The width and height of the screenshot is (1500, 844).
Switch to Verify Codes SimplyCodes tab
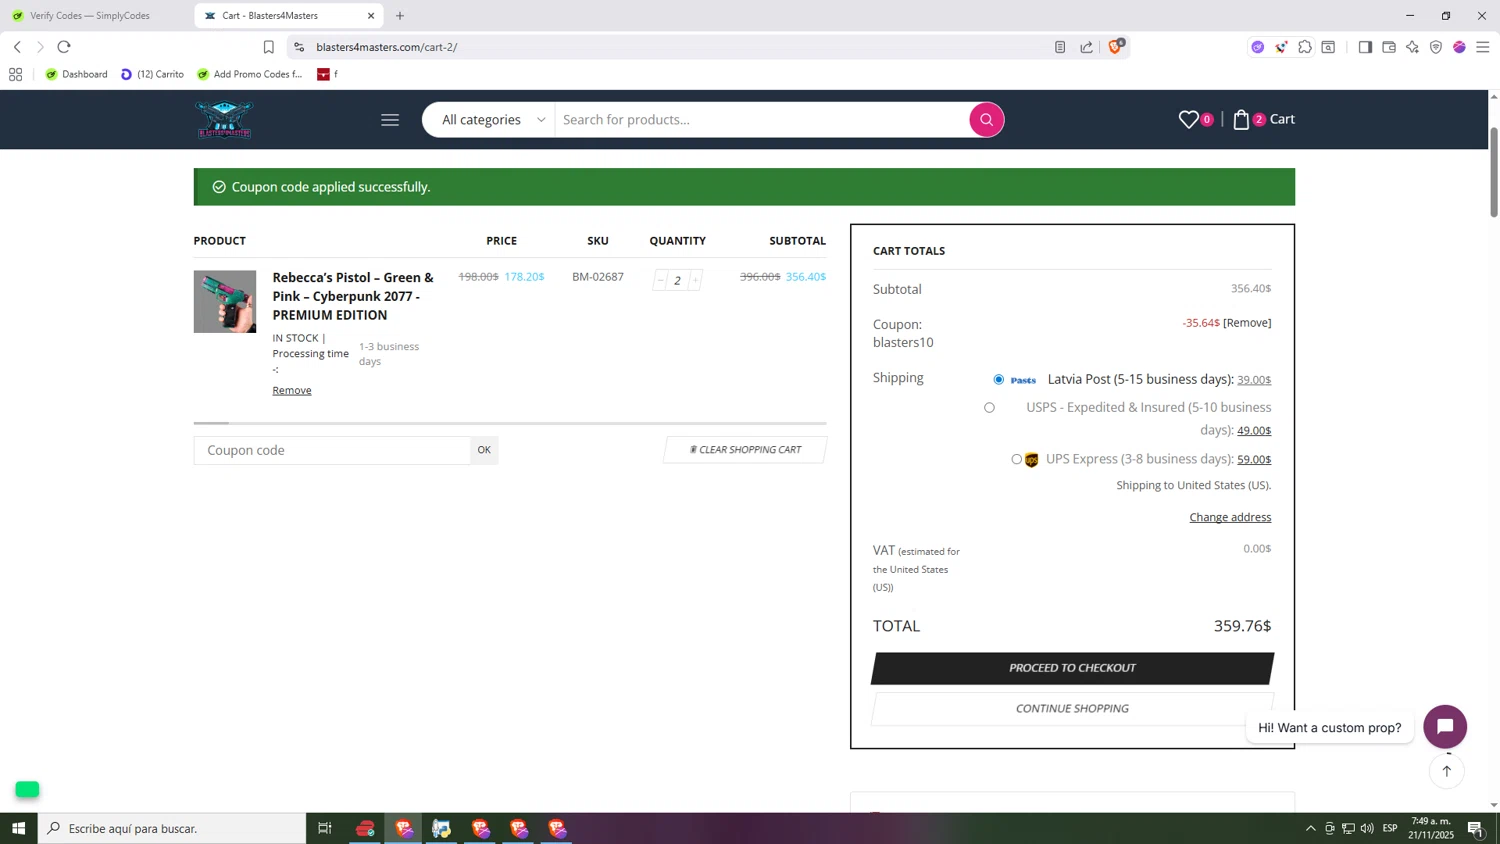point(90,16)
